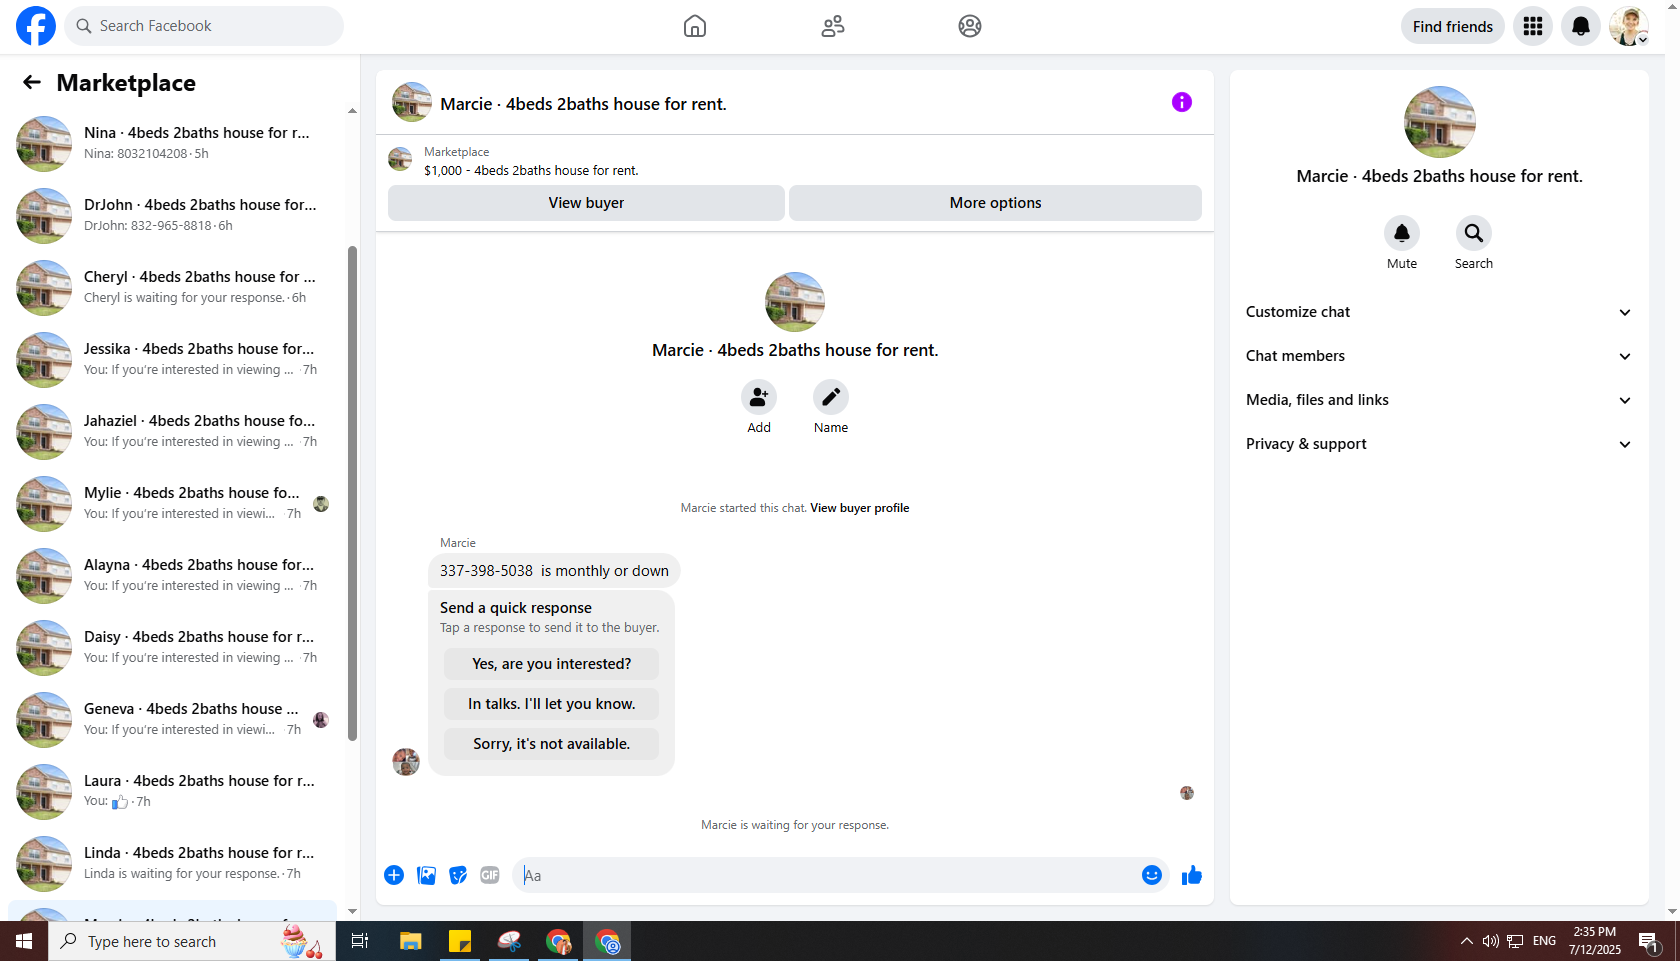This screenshot has height=961, width=1680.
Task: Click the More options button
Action: (x=995, y=203)
